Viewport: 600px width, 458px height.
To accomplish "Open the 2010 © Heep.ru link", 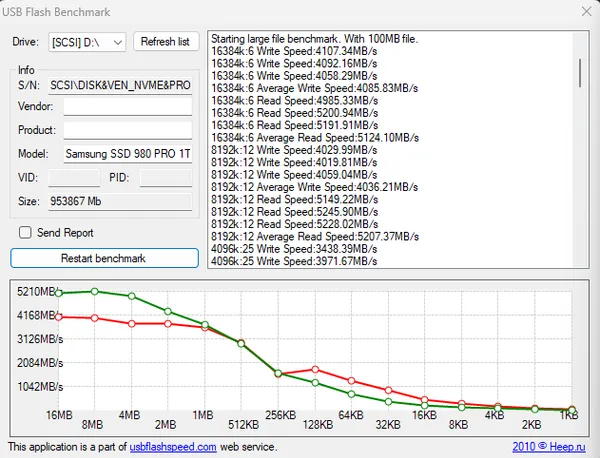I will click(x=549, y=447).
